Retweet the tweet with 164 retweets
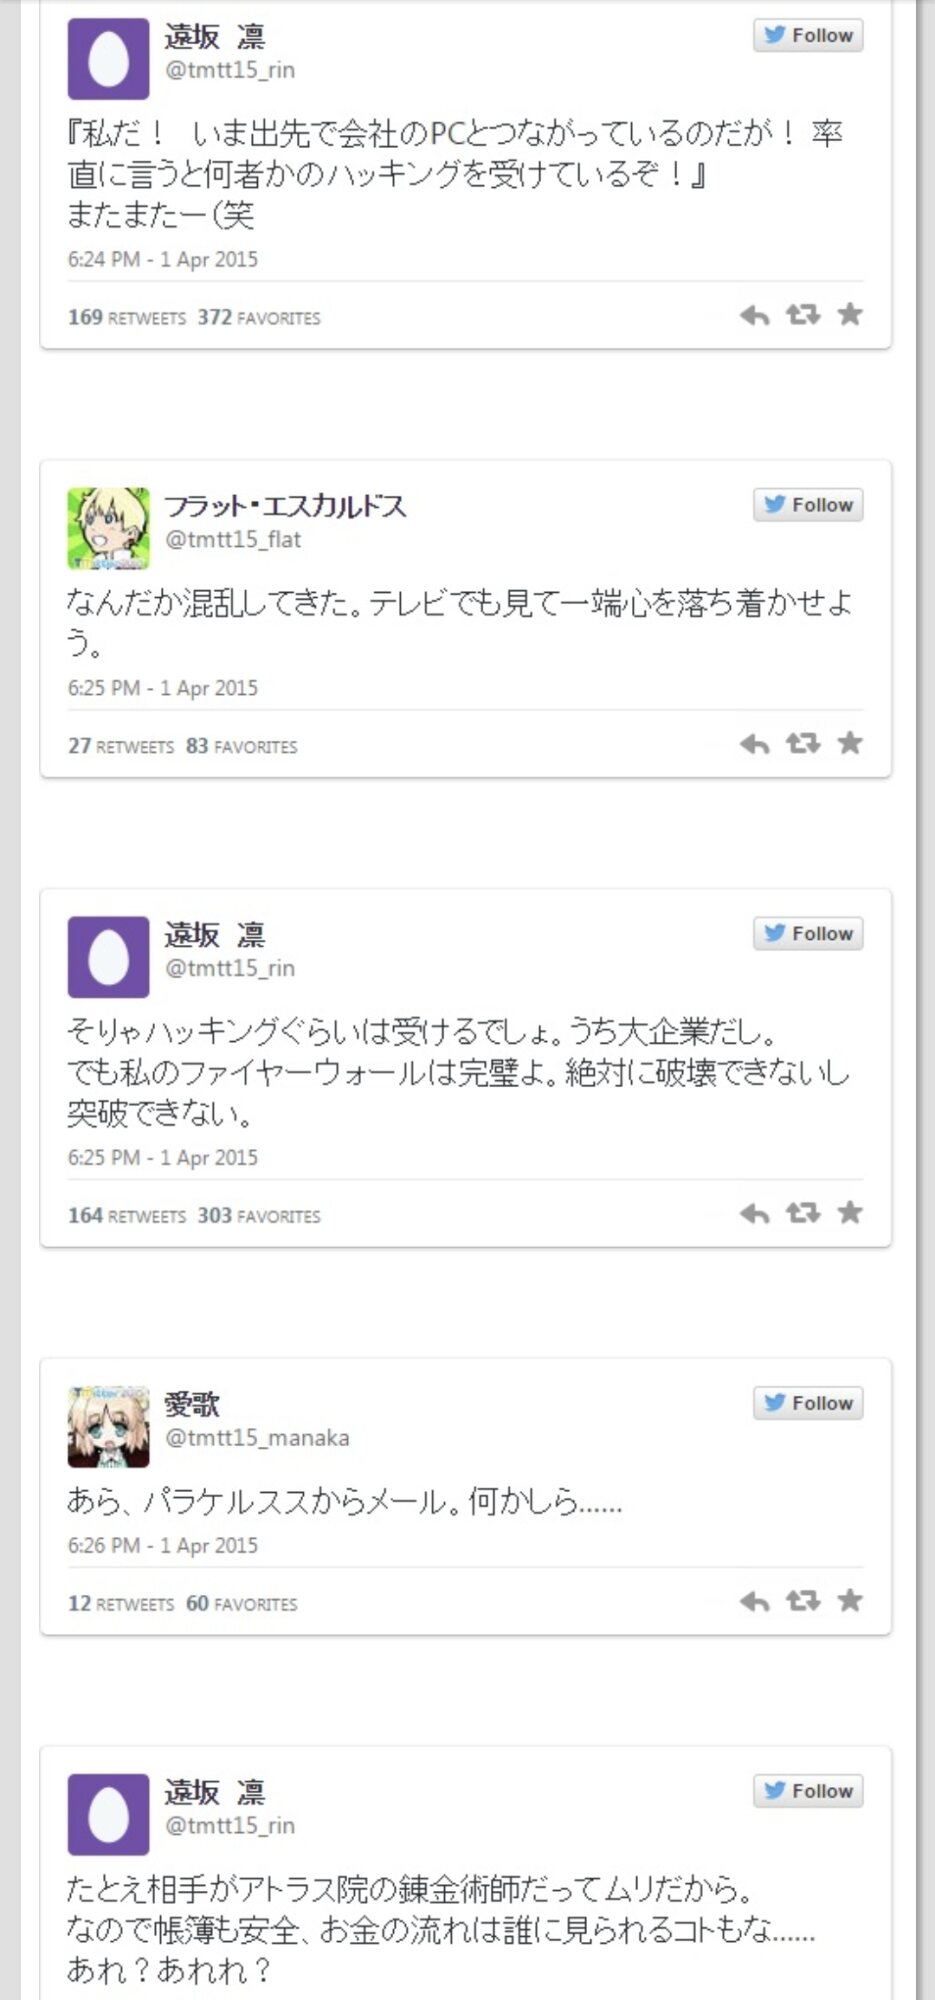This screenshot has width=935, height=2000. click(x=803, y=1213)
